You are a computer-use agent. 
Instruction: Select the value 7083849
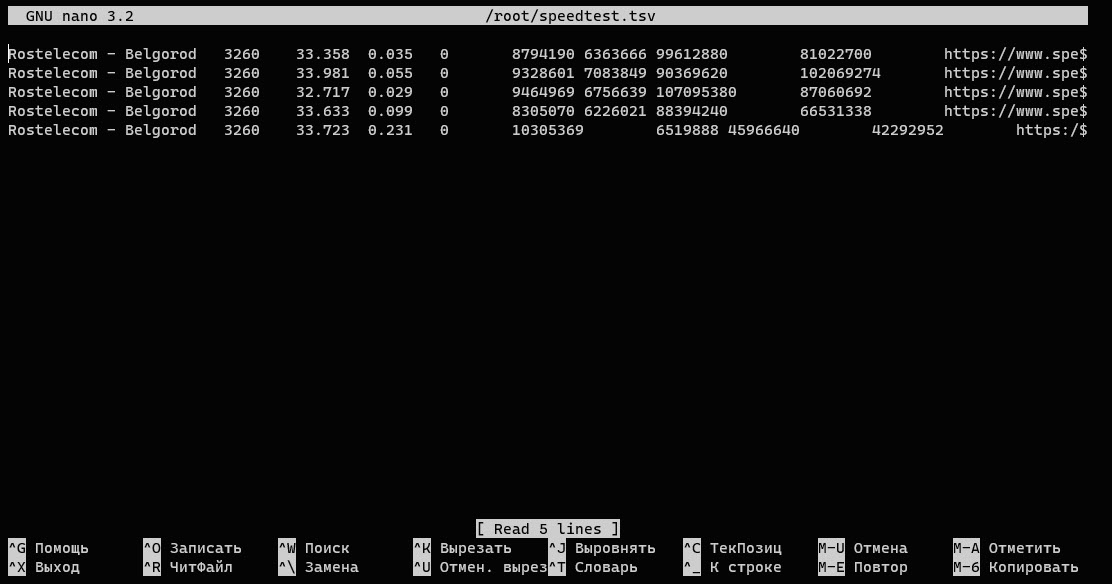click(616, 73)
